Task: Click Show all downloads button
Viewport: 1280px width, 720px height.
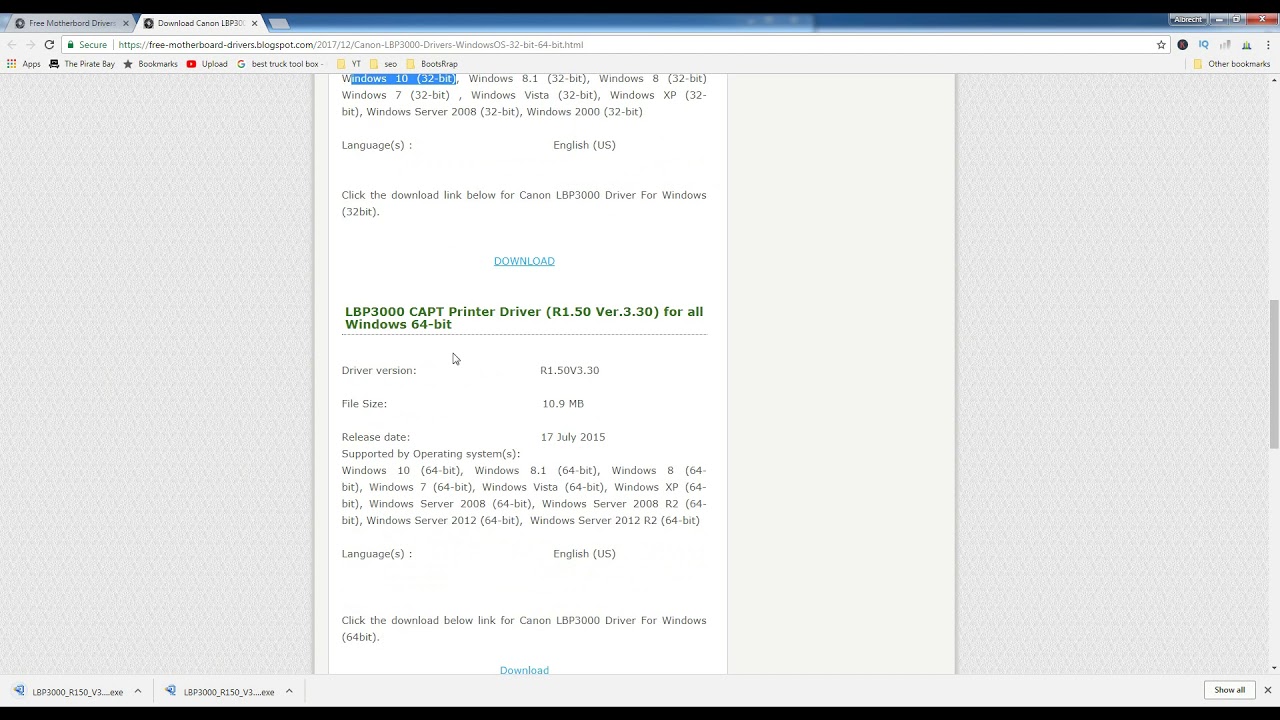Action: click(x=1230, y=690)
